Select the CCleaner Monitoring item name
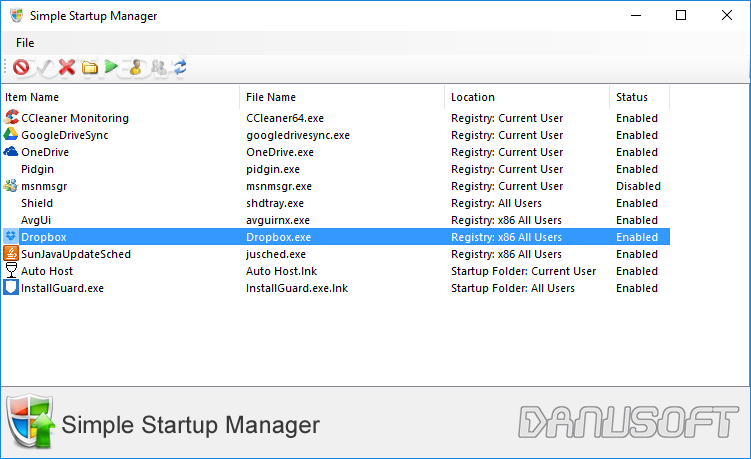The height and width of the screenshot is (459, 751). 75,118
